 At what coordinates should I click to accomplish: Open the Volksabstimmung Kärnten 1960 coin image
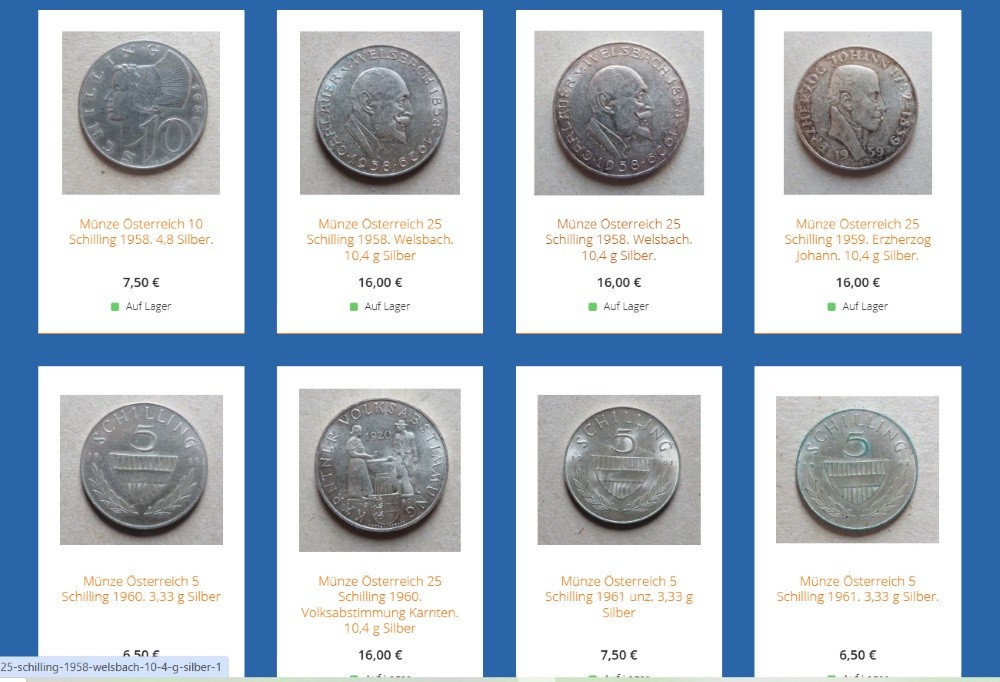(379, 470)
